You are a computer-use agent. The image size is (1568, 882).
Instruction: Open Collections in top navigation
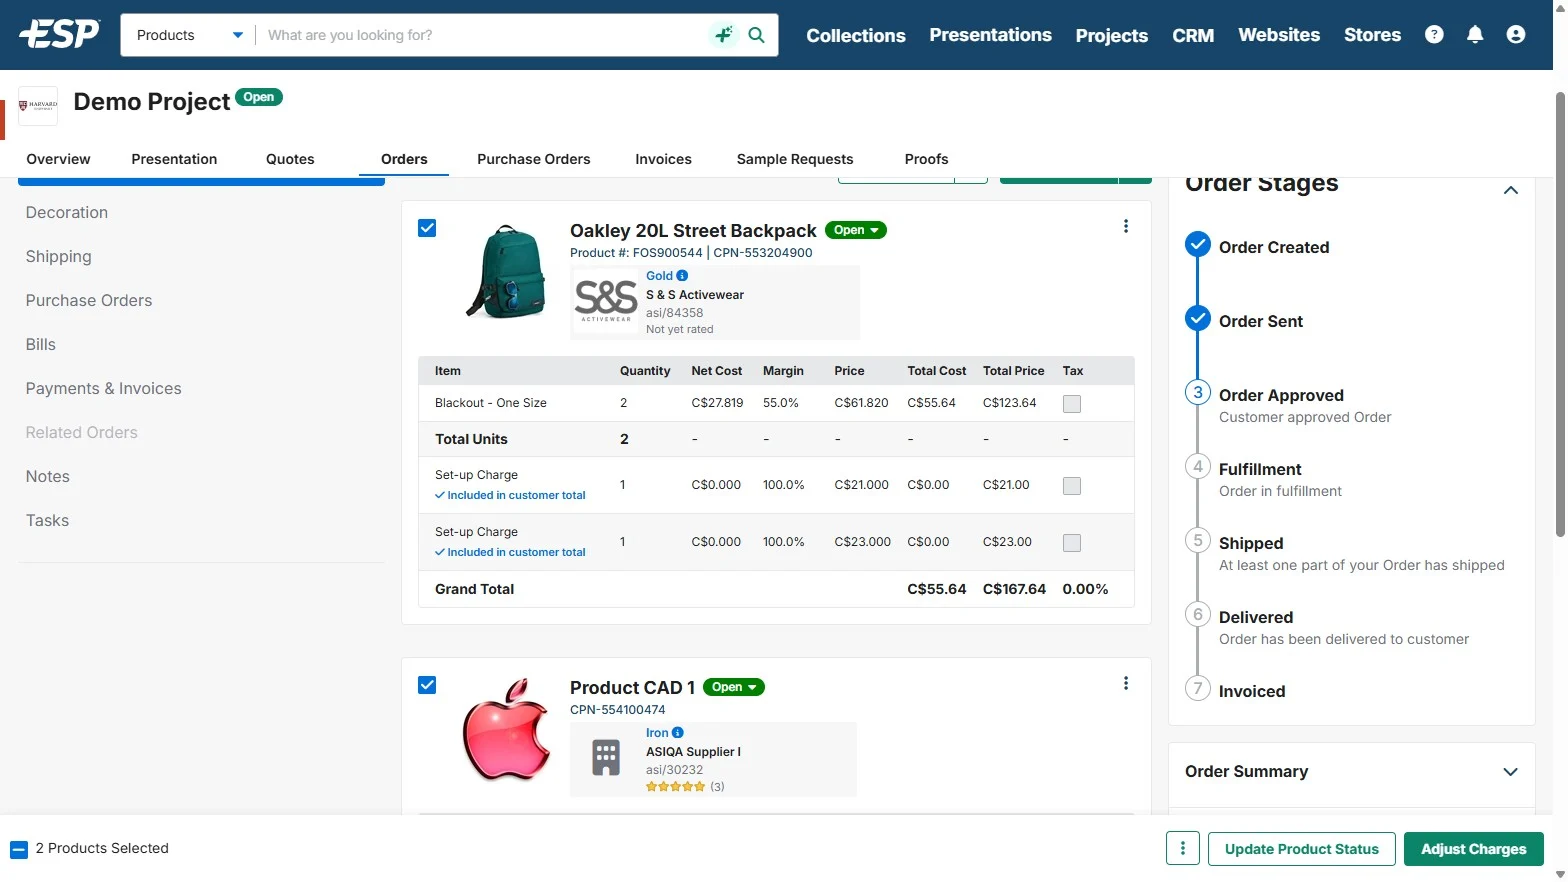[856, 35]
